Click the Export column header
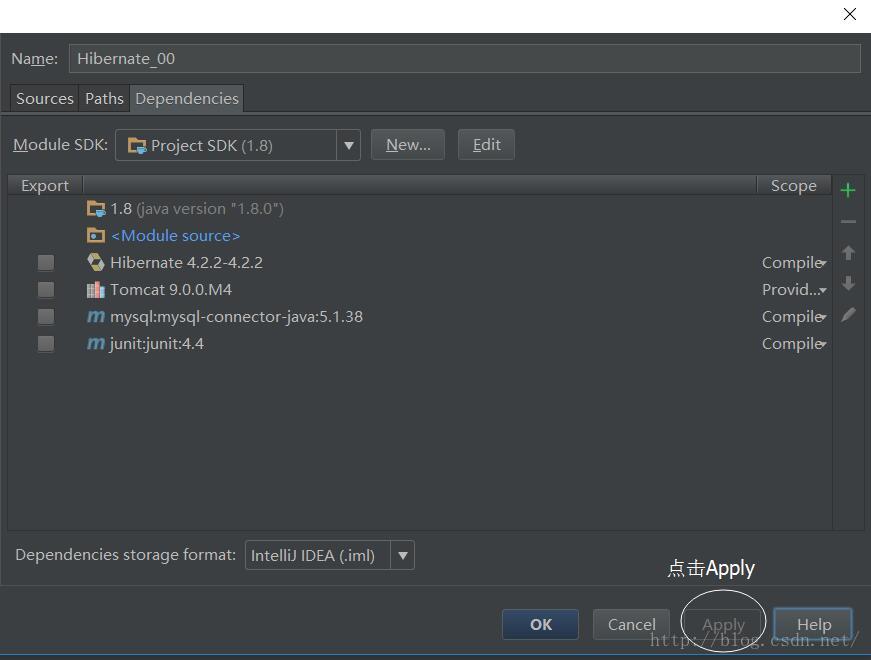Image resolution: width=871 pixels, height=660 pixels. click(x=45, y=186)
